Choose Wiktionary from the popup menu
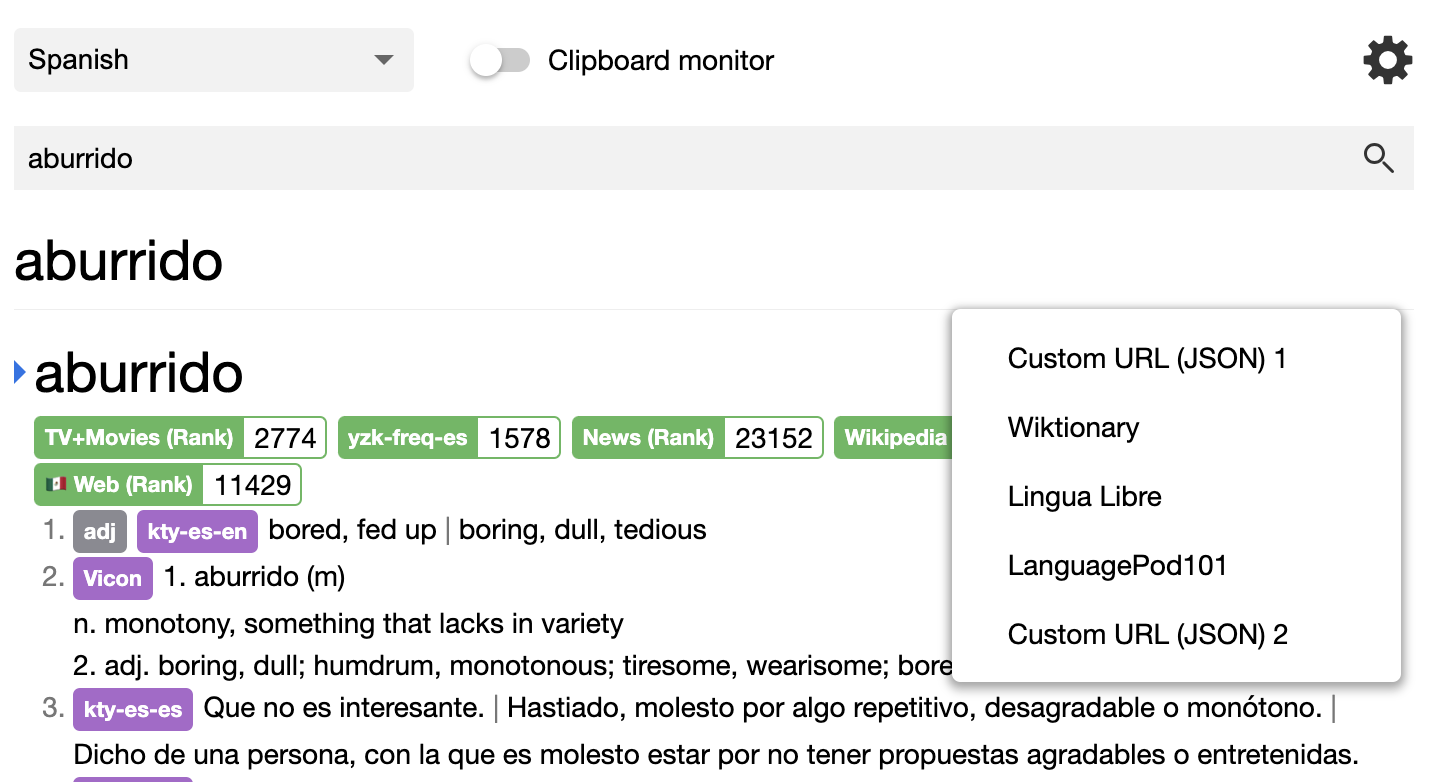Screen dimensions: 1444x782 point(1073,427)
